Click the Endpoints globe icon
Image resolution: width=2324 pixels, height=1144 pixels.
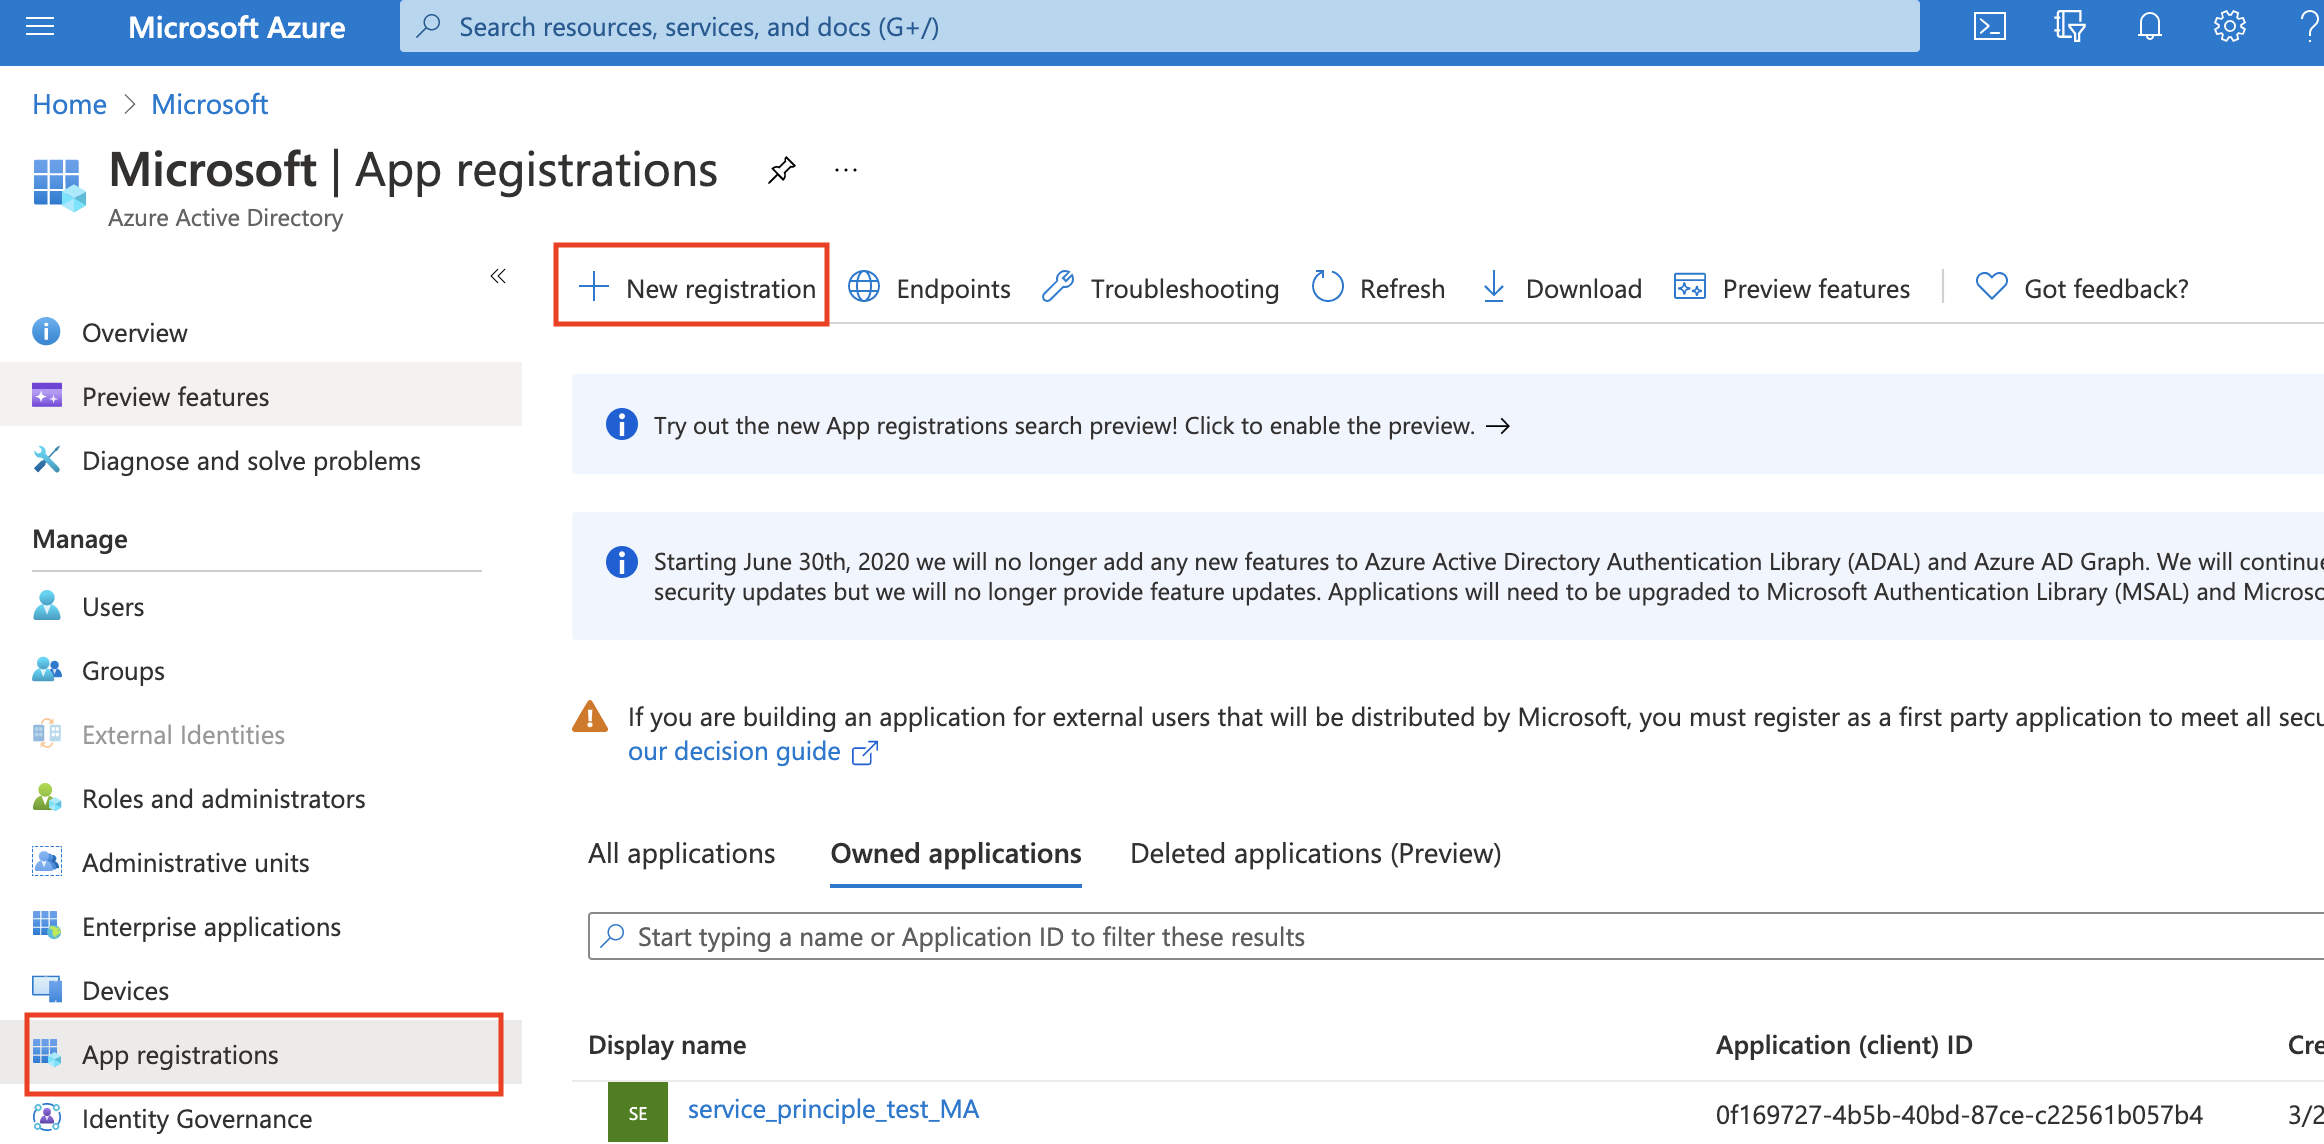point(863,287)
